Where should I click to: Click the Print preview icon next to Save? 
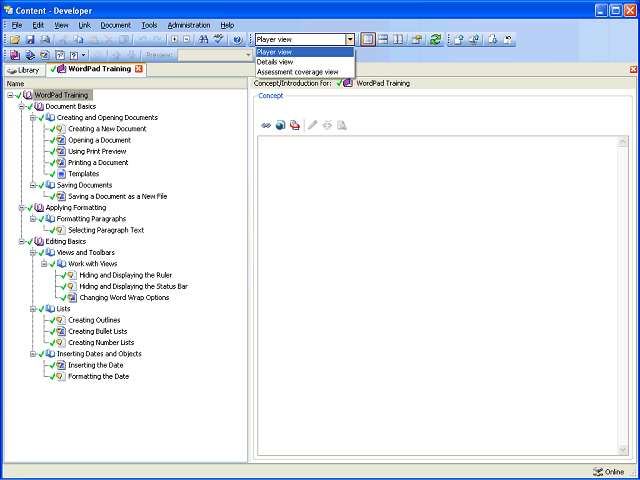[45, 40]
